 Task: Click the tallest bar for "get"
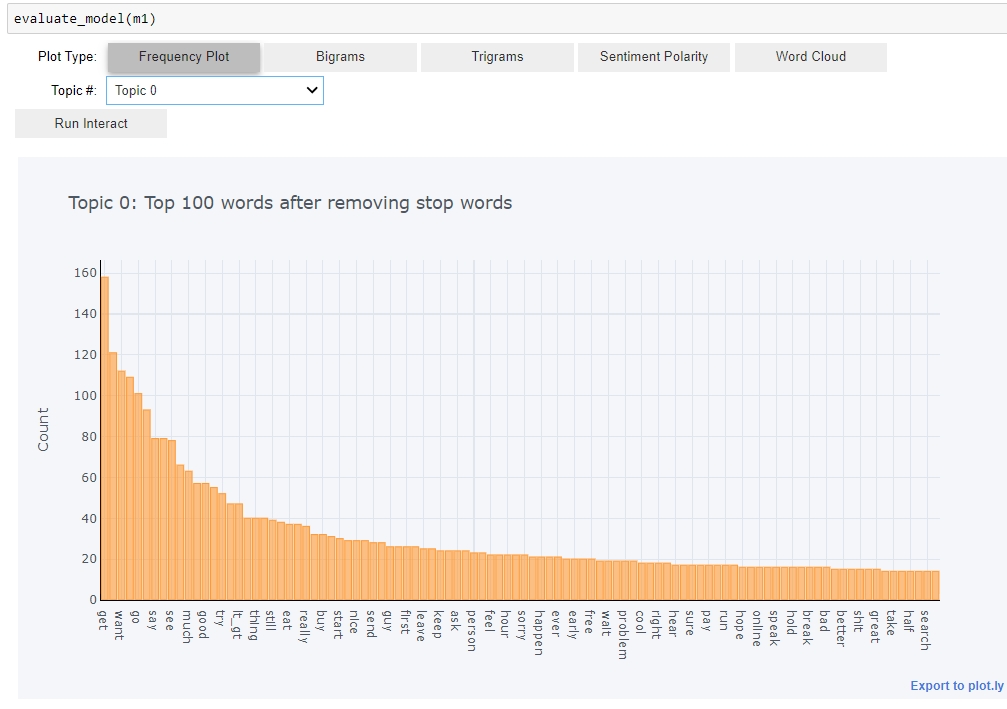click(104, 440)
